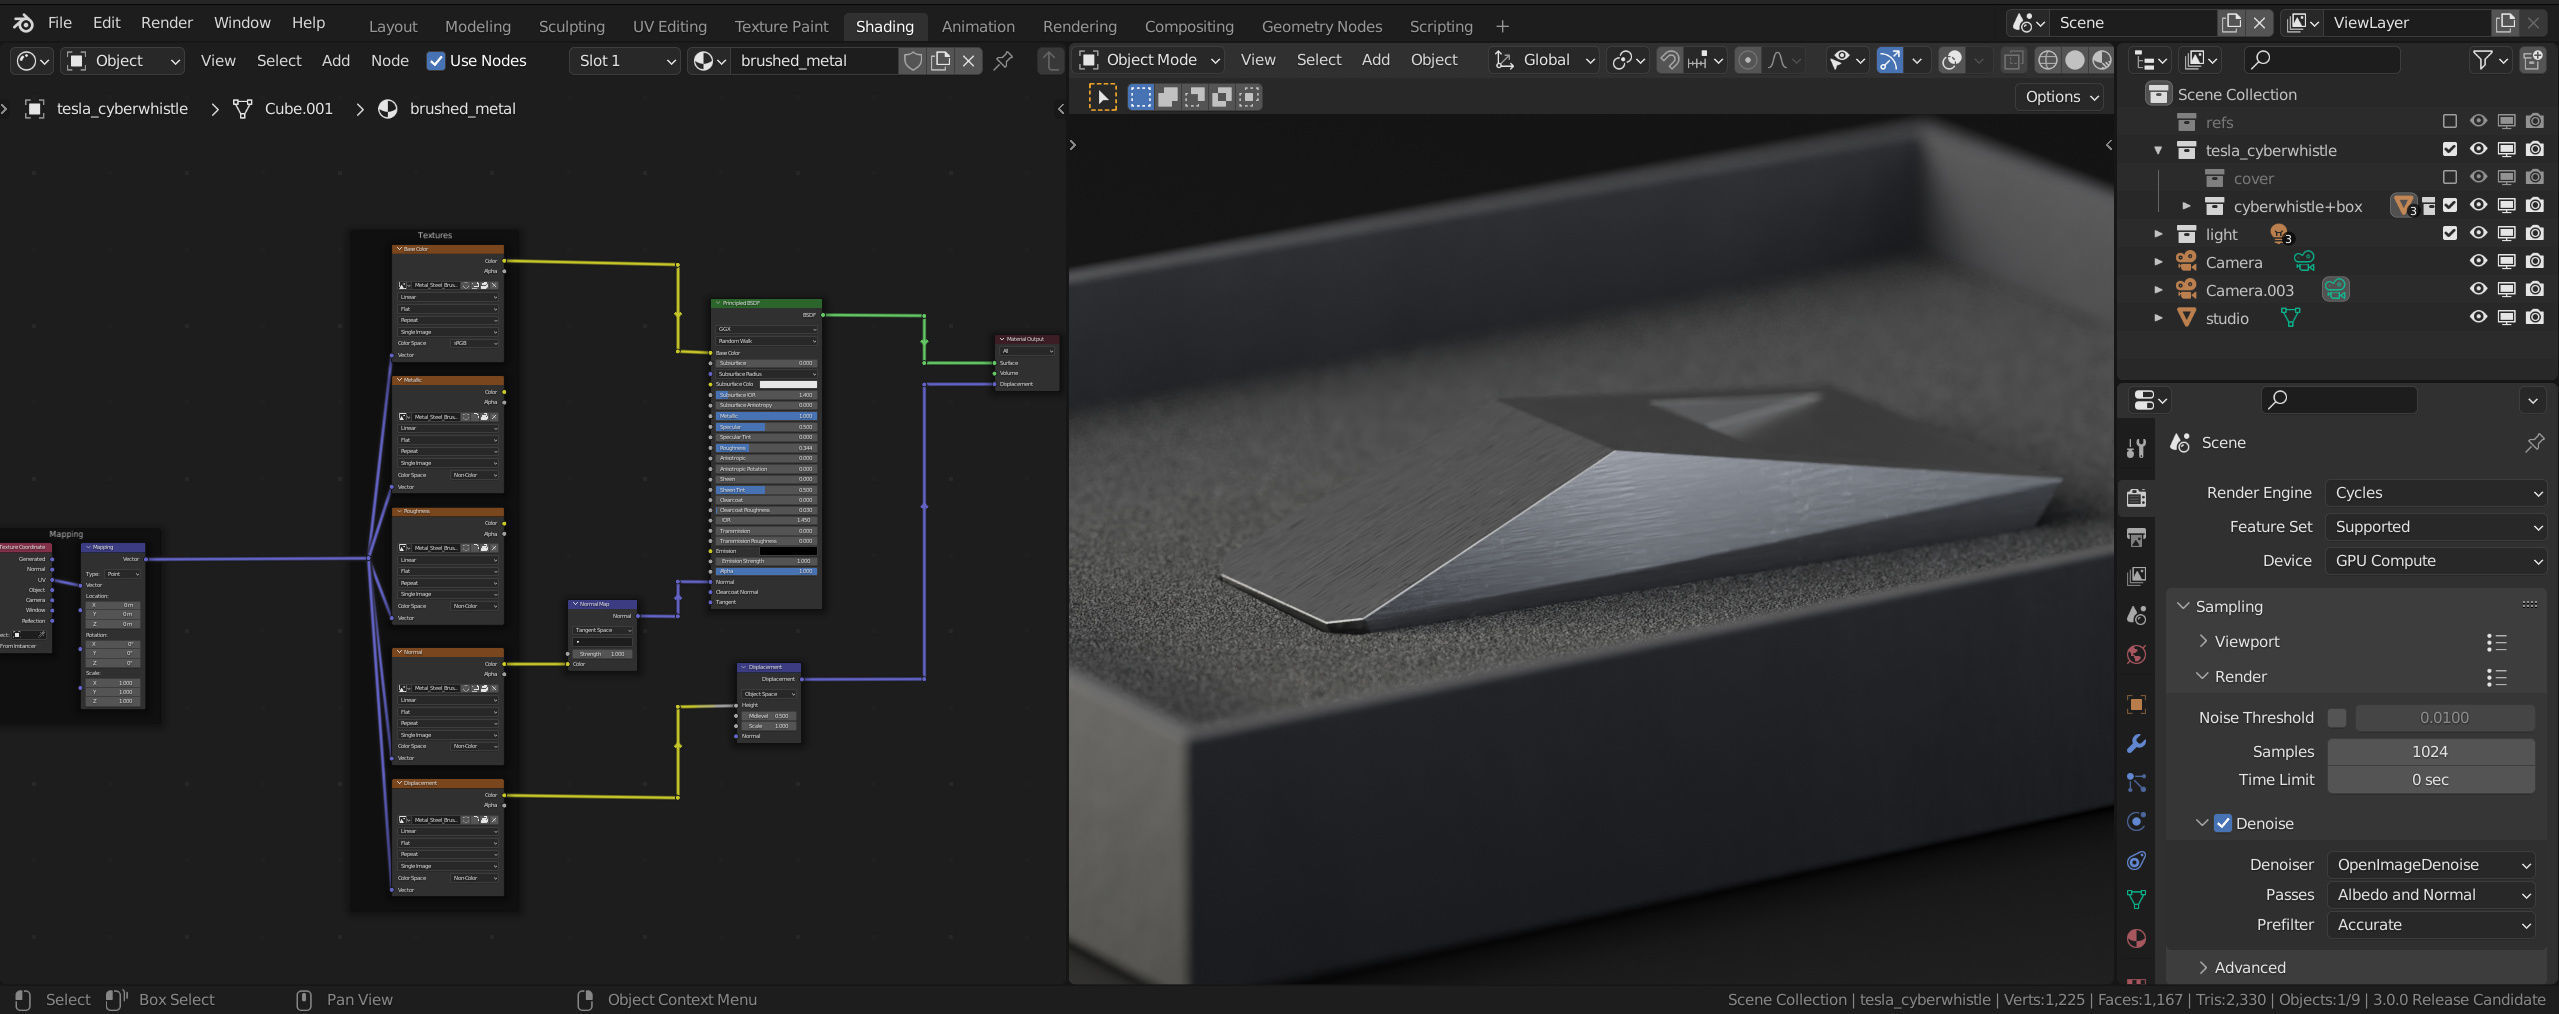Disable the Use Nodes checkbox
2559x1014 pixels.
(x=436, y=61)
